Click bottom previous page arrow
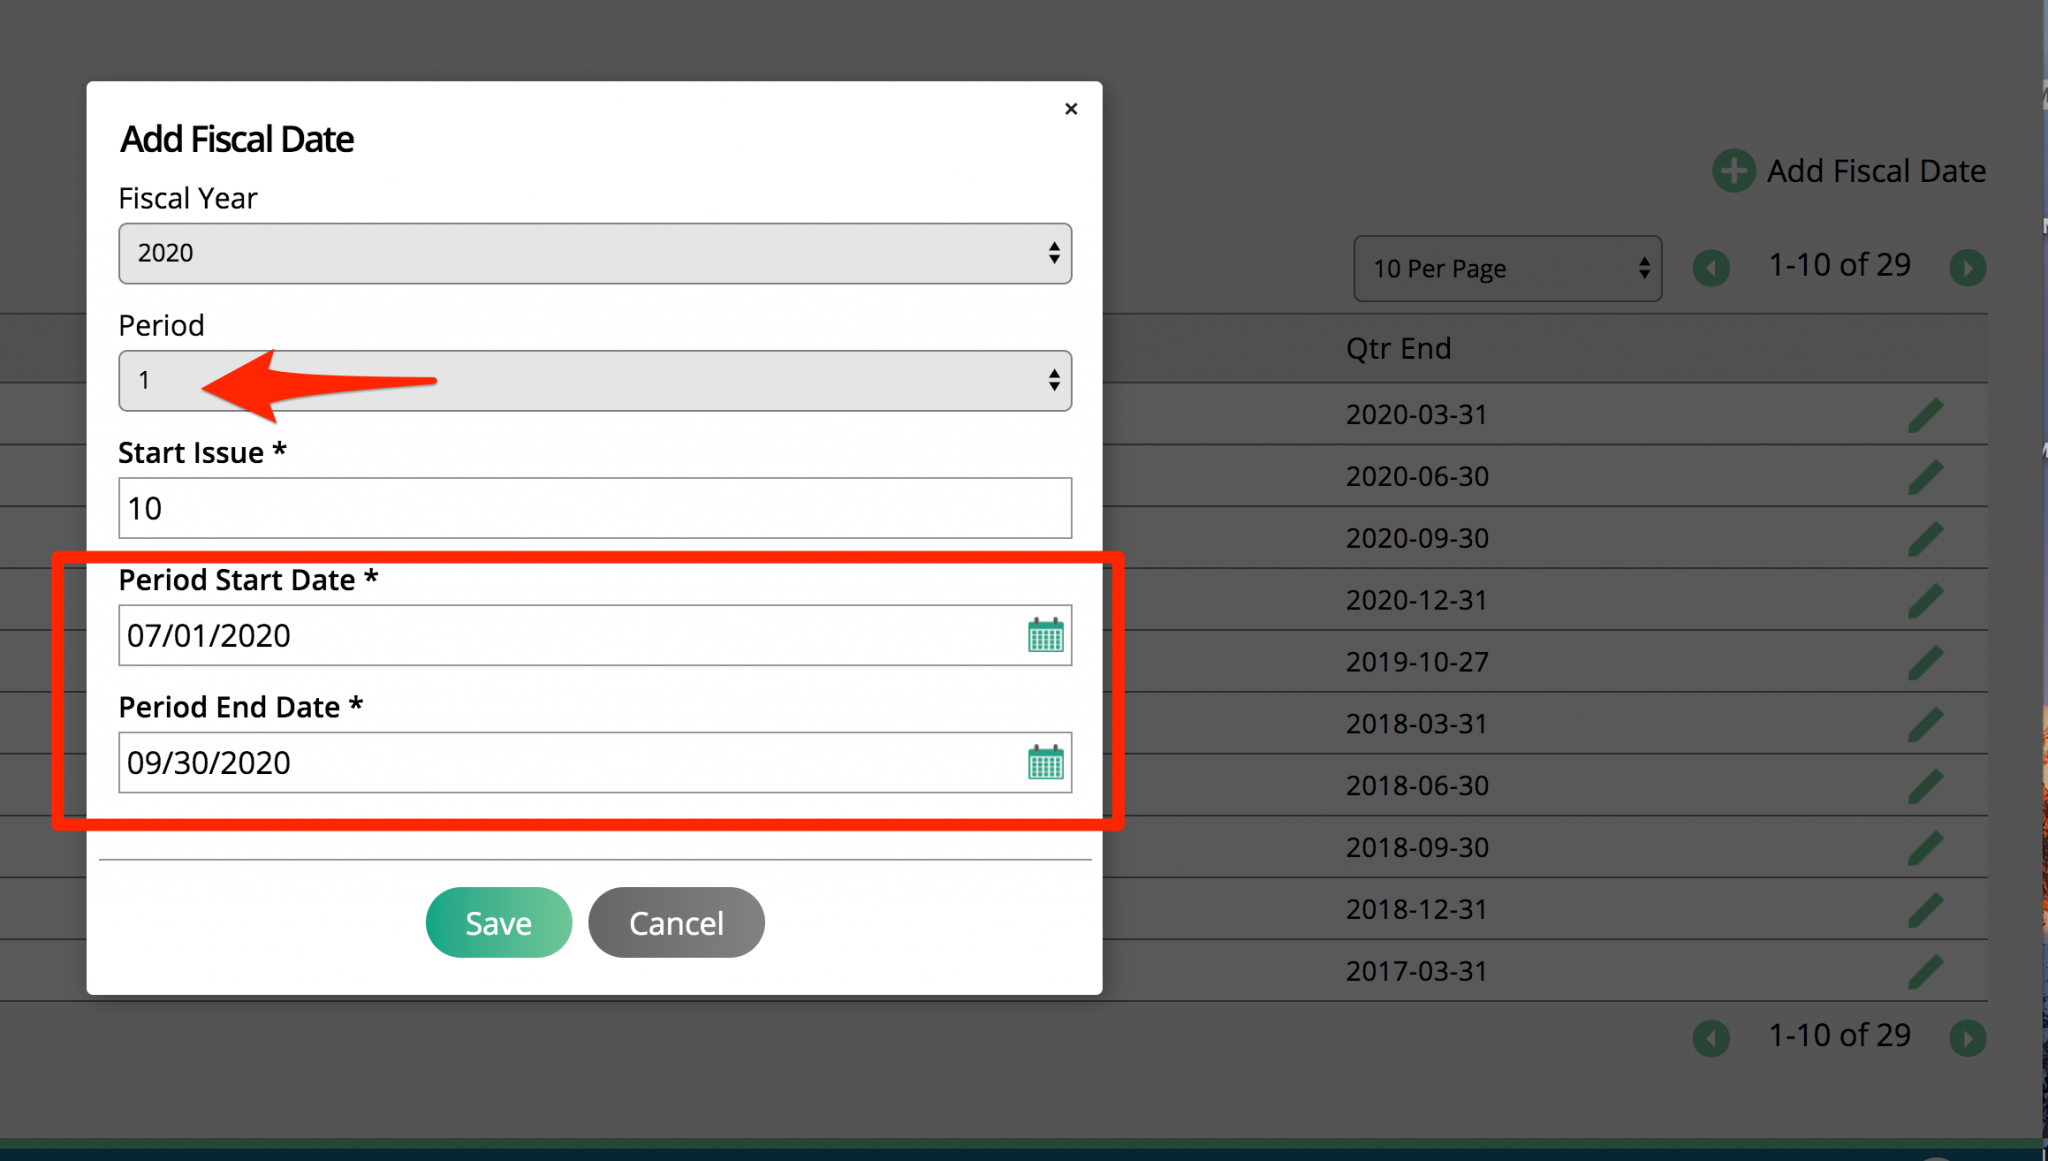The width and height of the screenshot is (2048, 1161). pyautogui.click(x=1711, y=1038)
